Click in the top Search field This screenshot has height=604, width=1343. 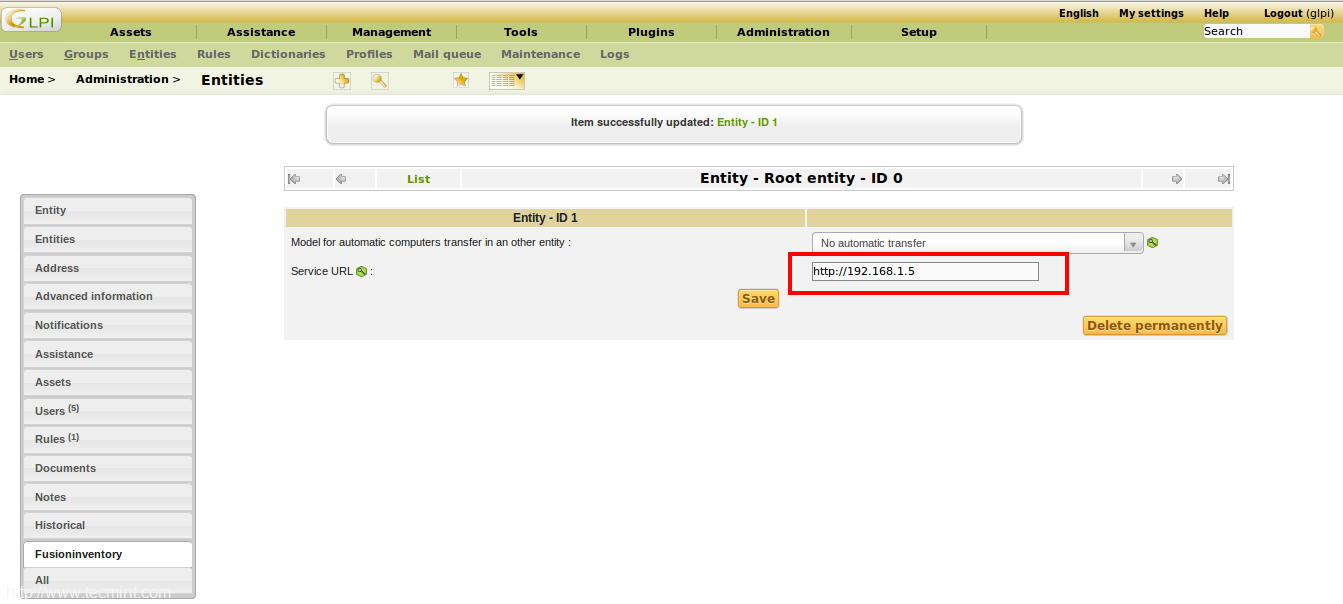click(x=1256, y=31)
